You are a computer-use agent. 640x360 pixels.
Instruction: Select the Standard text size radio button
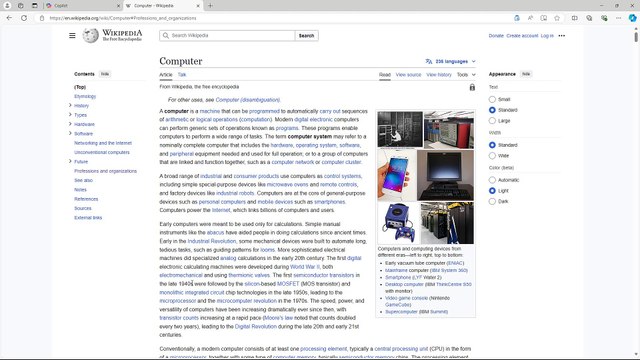492,110
